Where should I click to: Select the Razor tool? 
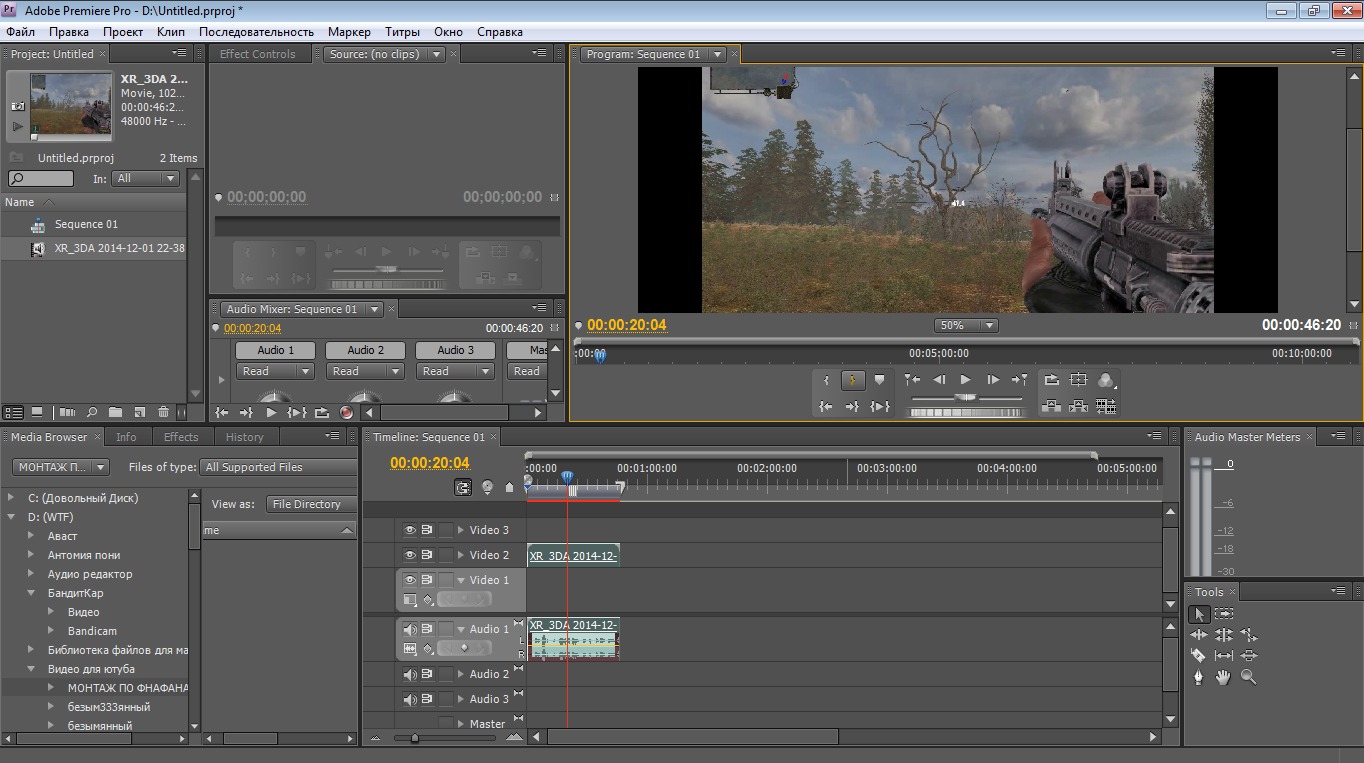coord(1199,656)
